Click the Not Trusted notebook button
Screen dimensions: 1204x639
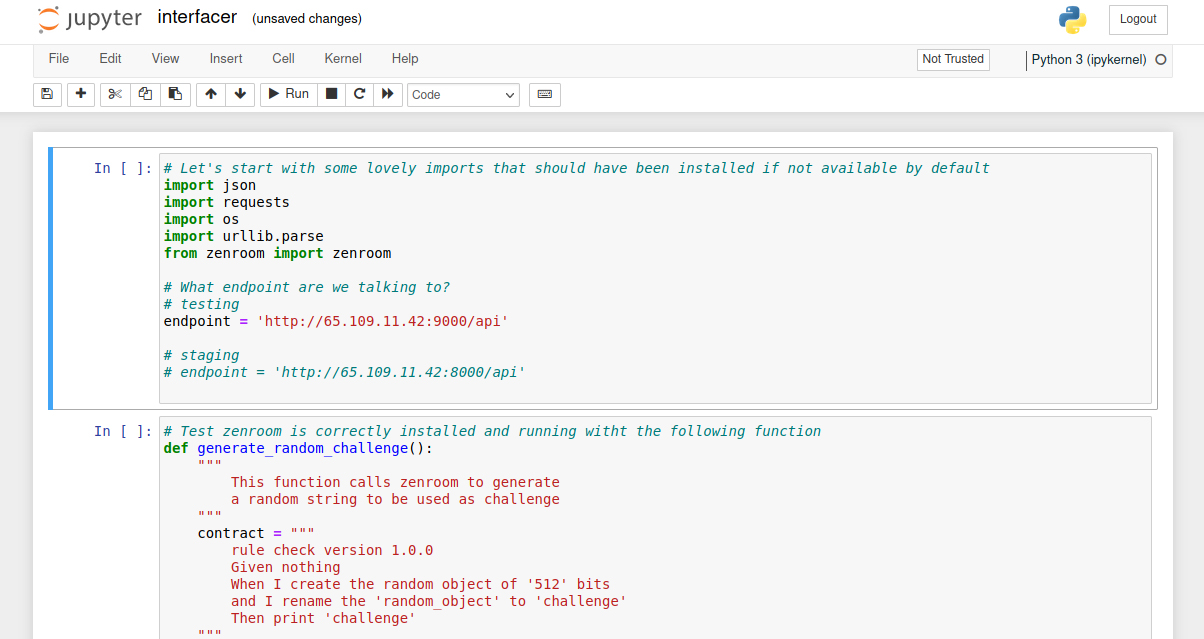pos(953,59)
